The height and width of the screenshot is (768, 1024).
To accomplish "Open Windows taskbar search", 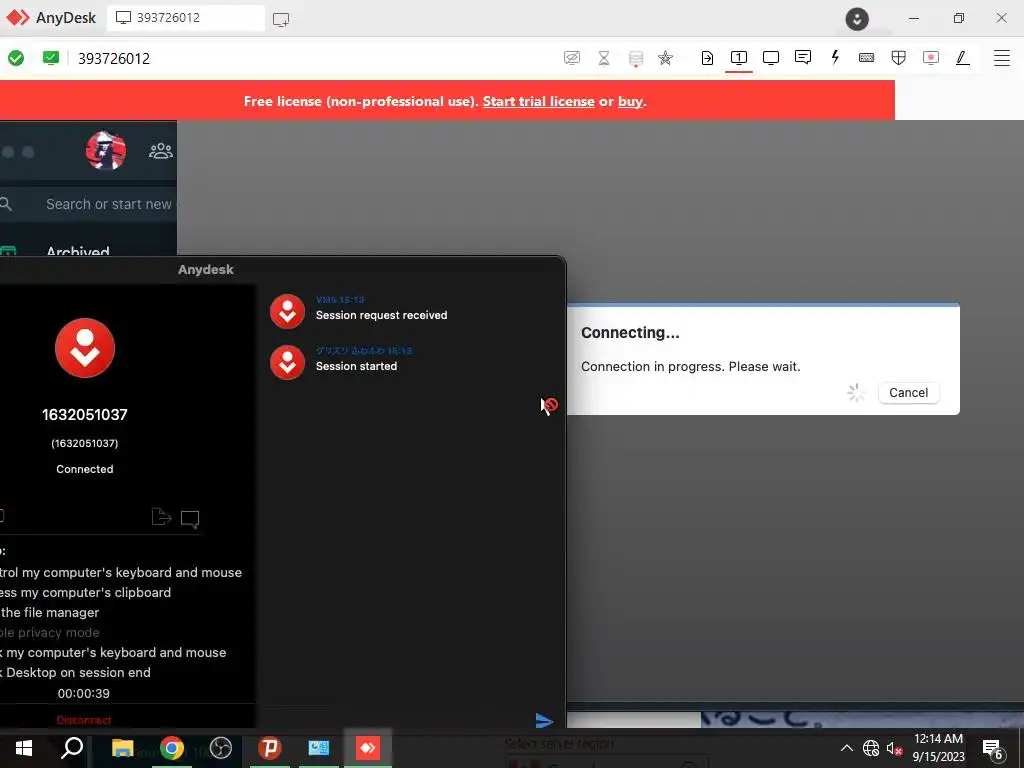I will click(72, 748).
